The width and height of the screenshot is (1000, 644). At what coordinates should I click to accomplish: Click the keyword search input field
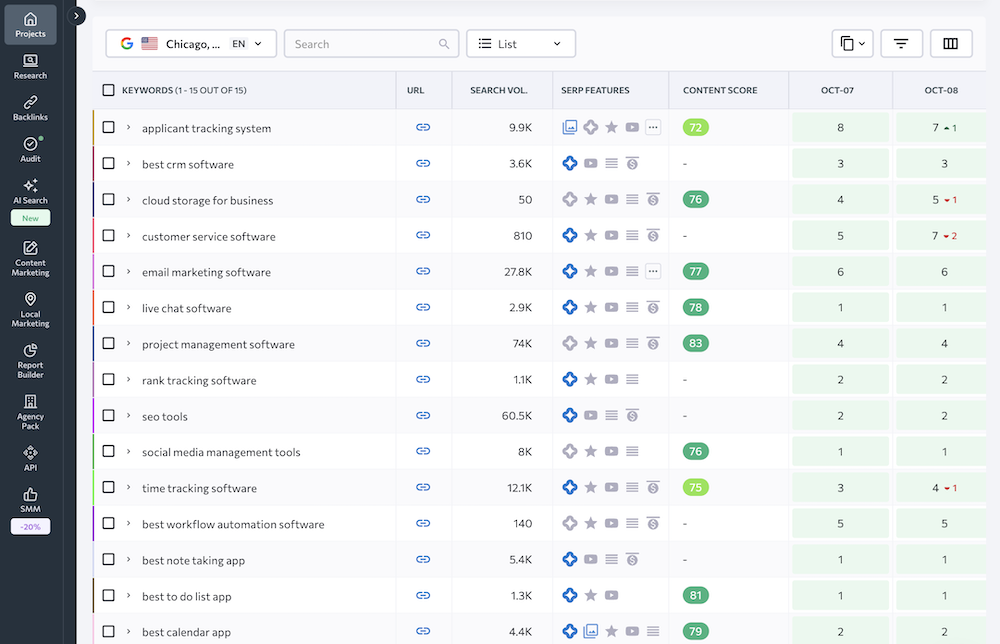pos(371,43)
